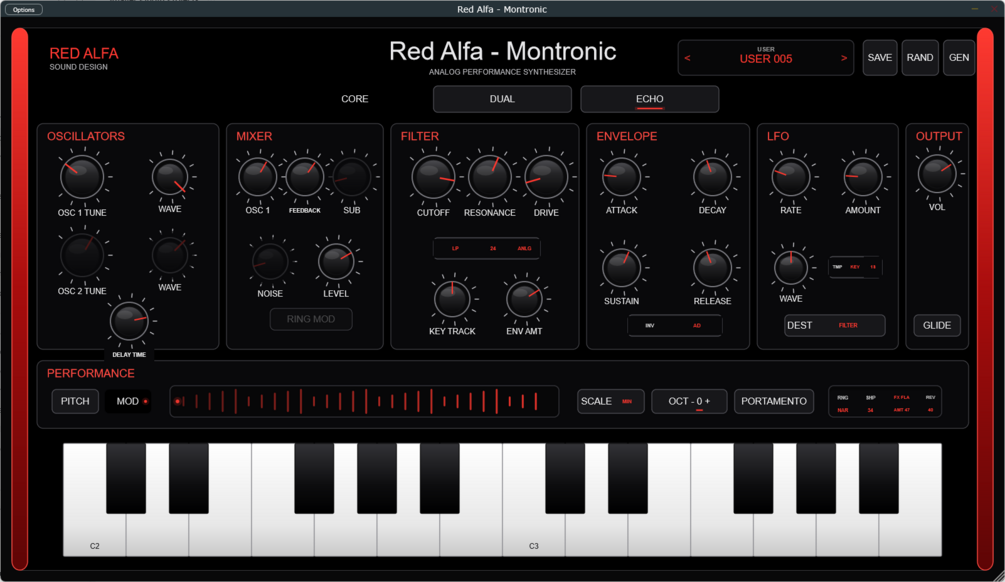Viewport: 1005px width, 582px height.
Task: Select next preset with right arrow
Action: 844,58
